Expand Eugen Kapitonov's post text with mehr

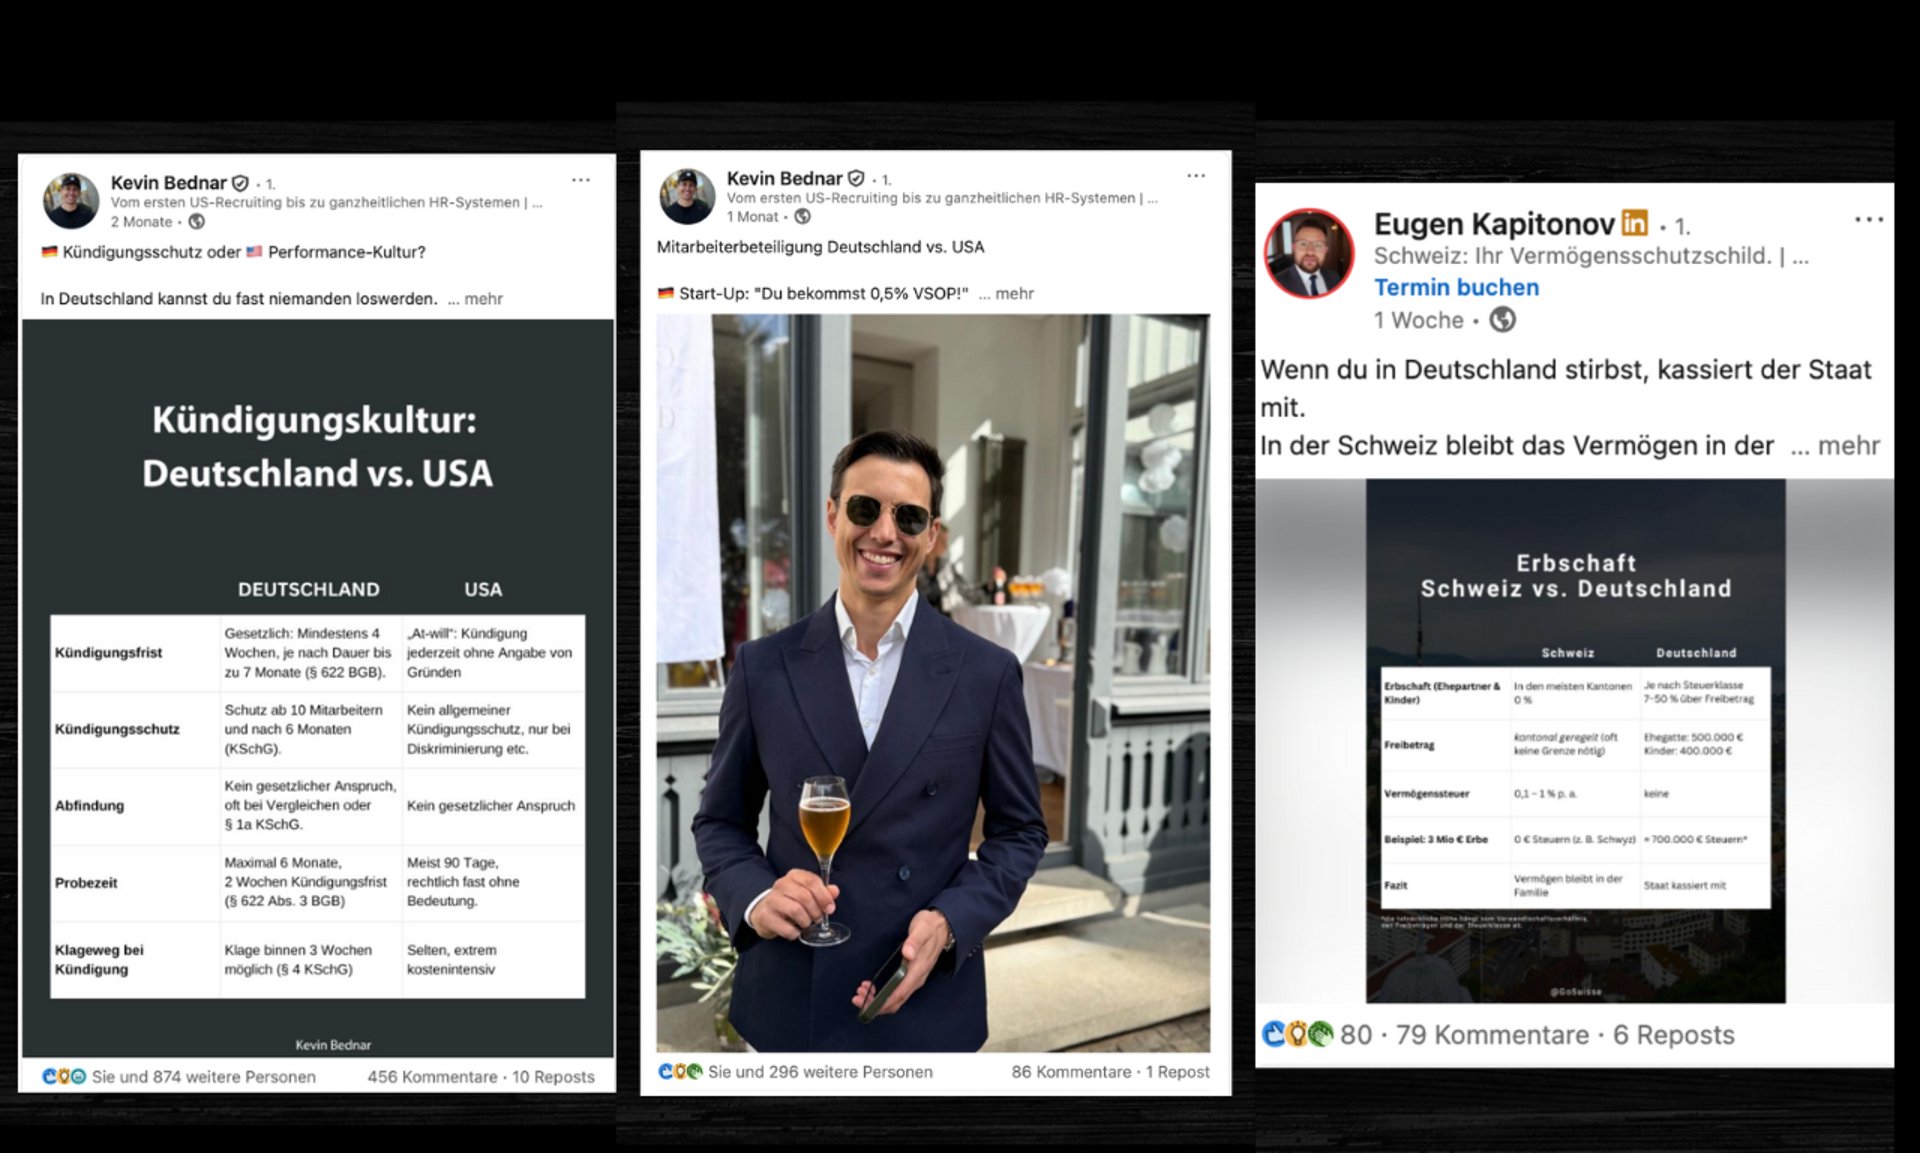[1848, 446]
